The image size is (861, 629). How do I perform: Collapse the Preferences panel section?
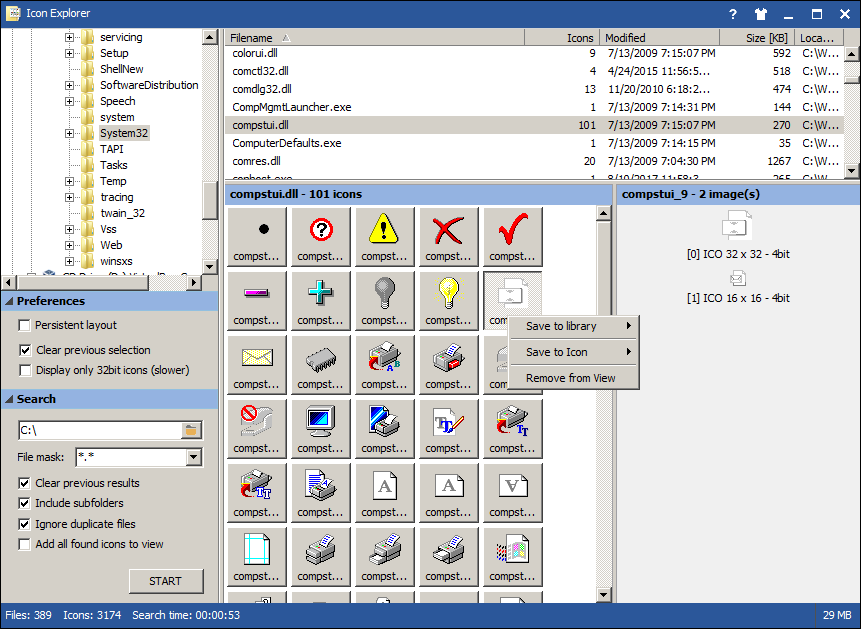[9, 301]
